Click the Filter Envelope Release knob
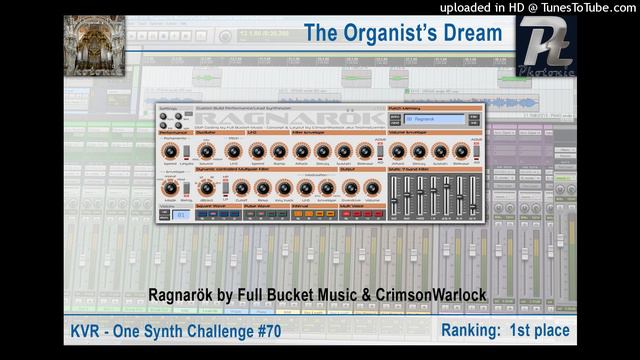 coord(365,151)
